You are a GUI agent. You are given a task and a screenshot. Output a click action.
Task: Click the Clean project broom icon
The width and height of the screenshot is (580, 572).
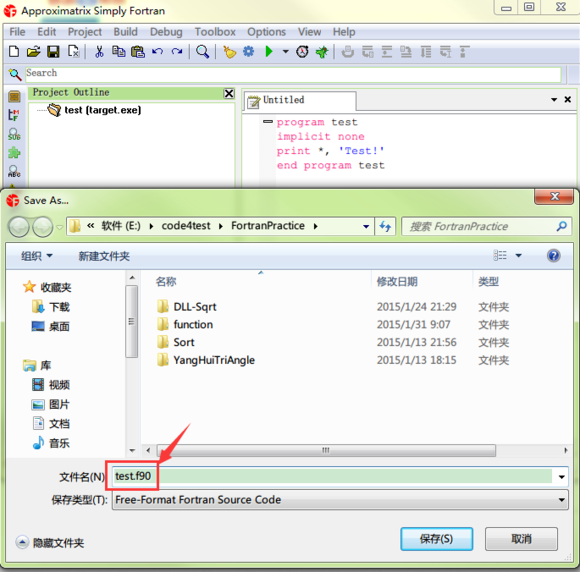point(229,51)
